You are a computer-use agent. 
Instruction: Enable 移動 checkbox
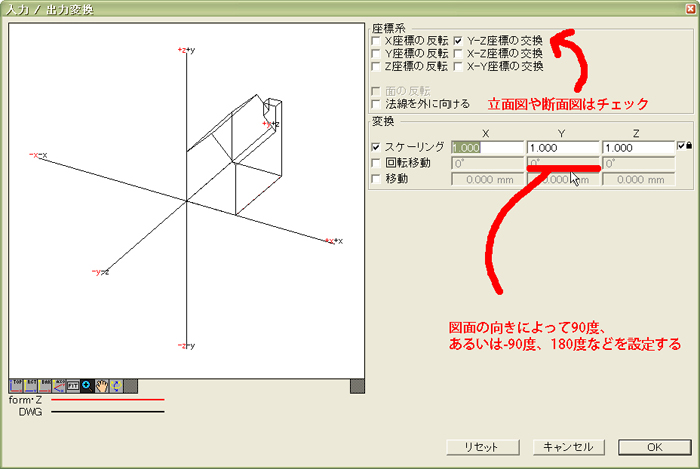(376, 179)
